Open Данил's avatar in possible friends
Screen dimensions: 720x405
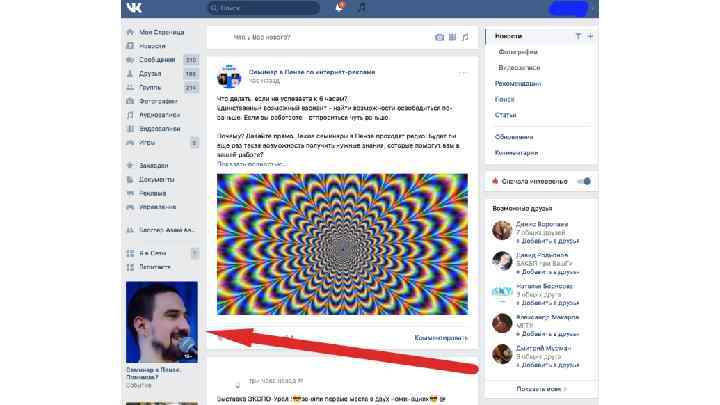pos(502,230)
